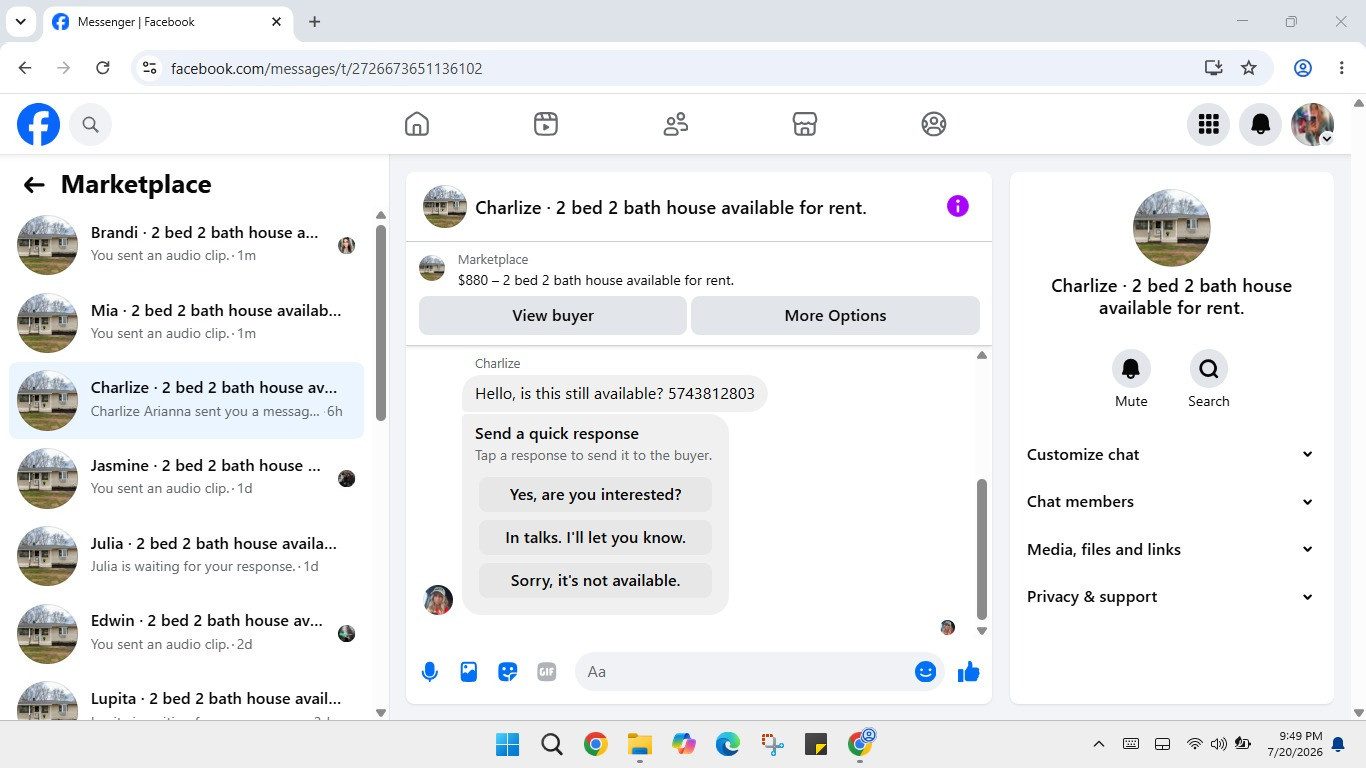Open the Facebook notifications bell
This screenshot has width=1366, height=768.
pyautogui.click(x=1261, y=124)
